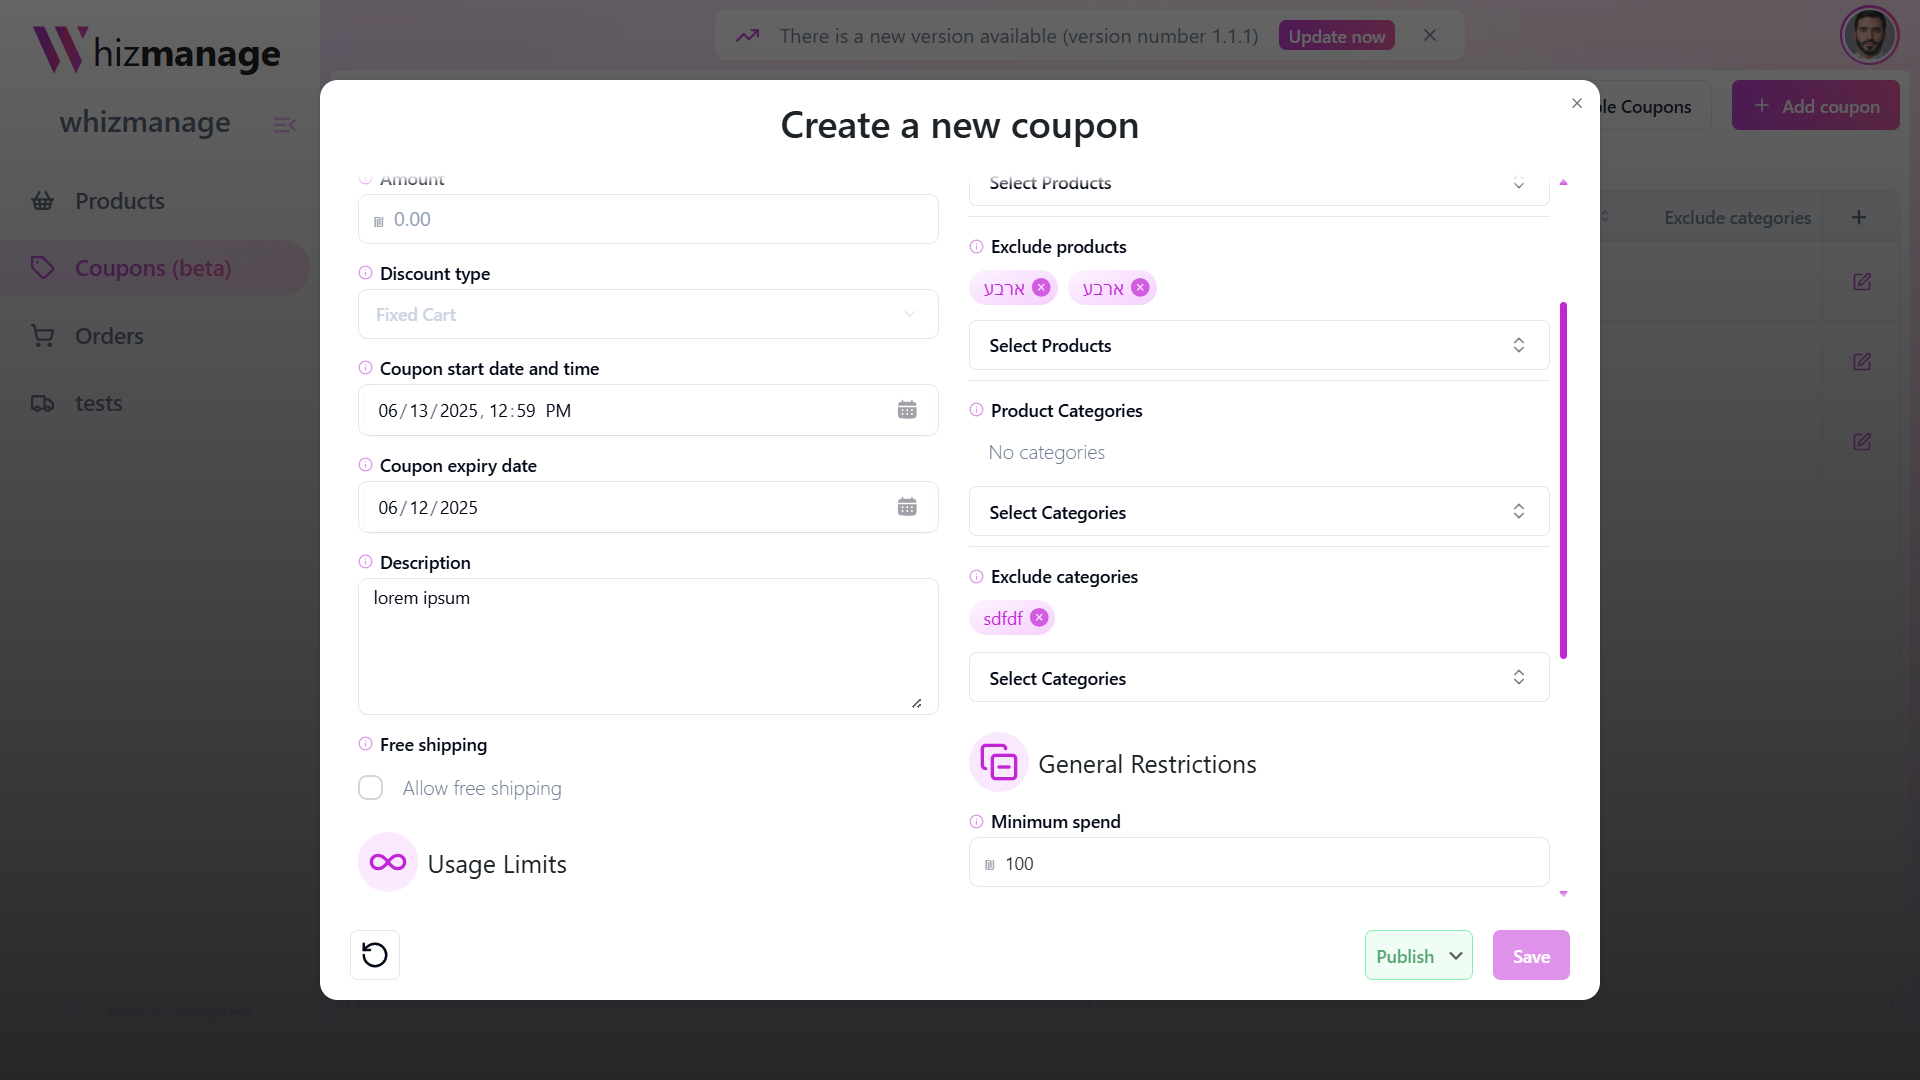Open Select Categories dropdown under Exclude categories
The width and height of the screenshot is (1920, 1080).
[1258, 678]
